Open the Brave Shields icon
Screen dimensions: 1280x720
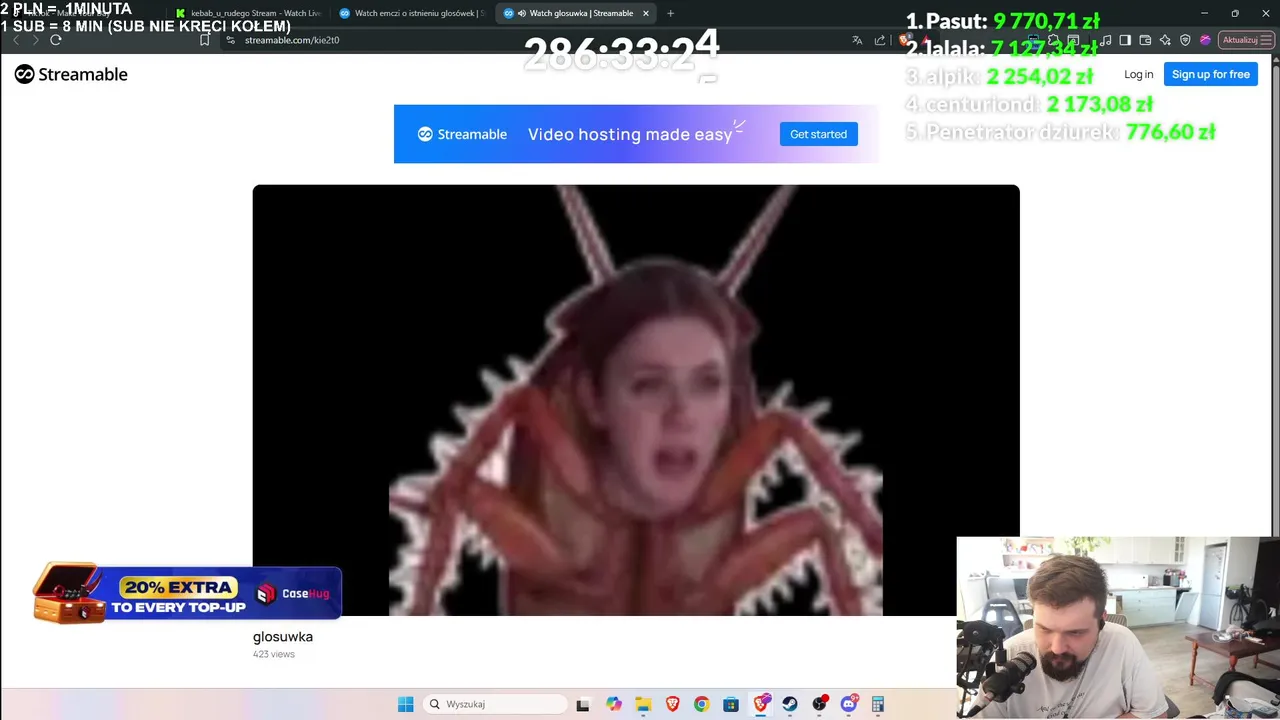click(x=905, y=40)
